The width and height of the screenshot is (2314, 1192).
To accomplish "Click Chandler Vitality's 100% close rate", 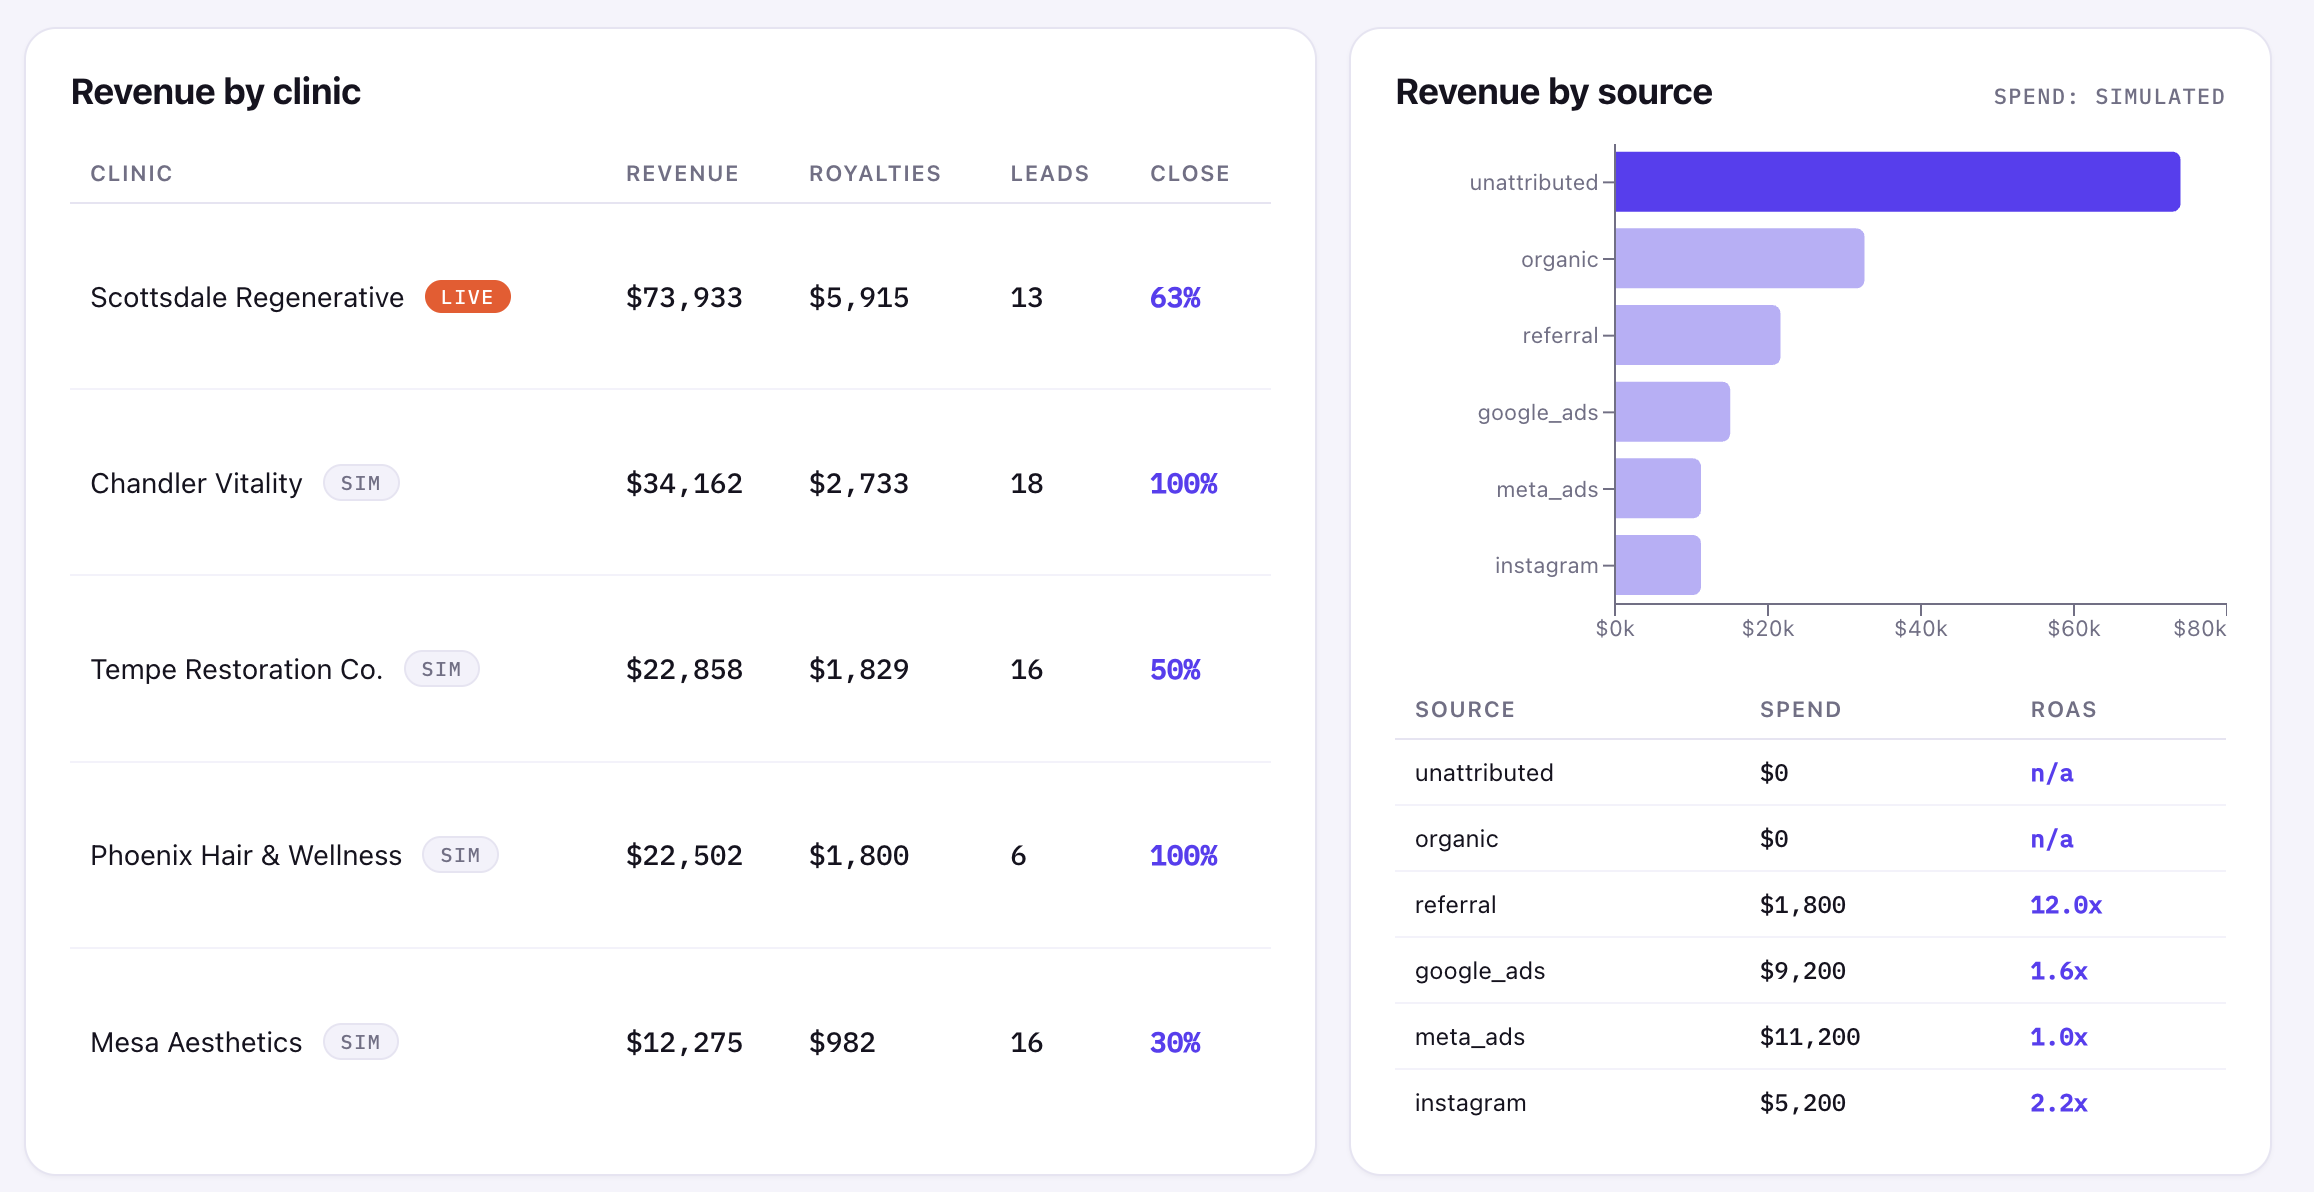I will (x=1184, y=483).
